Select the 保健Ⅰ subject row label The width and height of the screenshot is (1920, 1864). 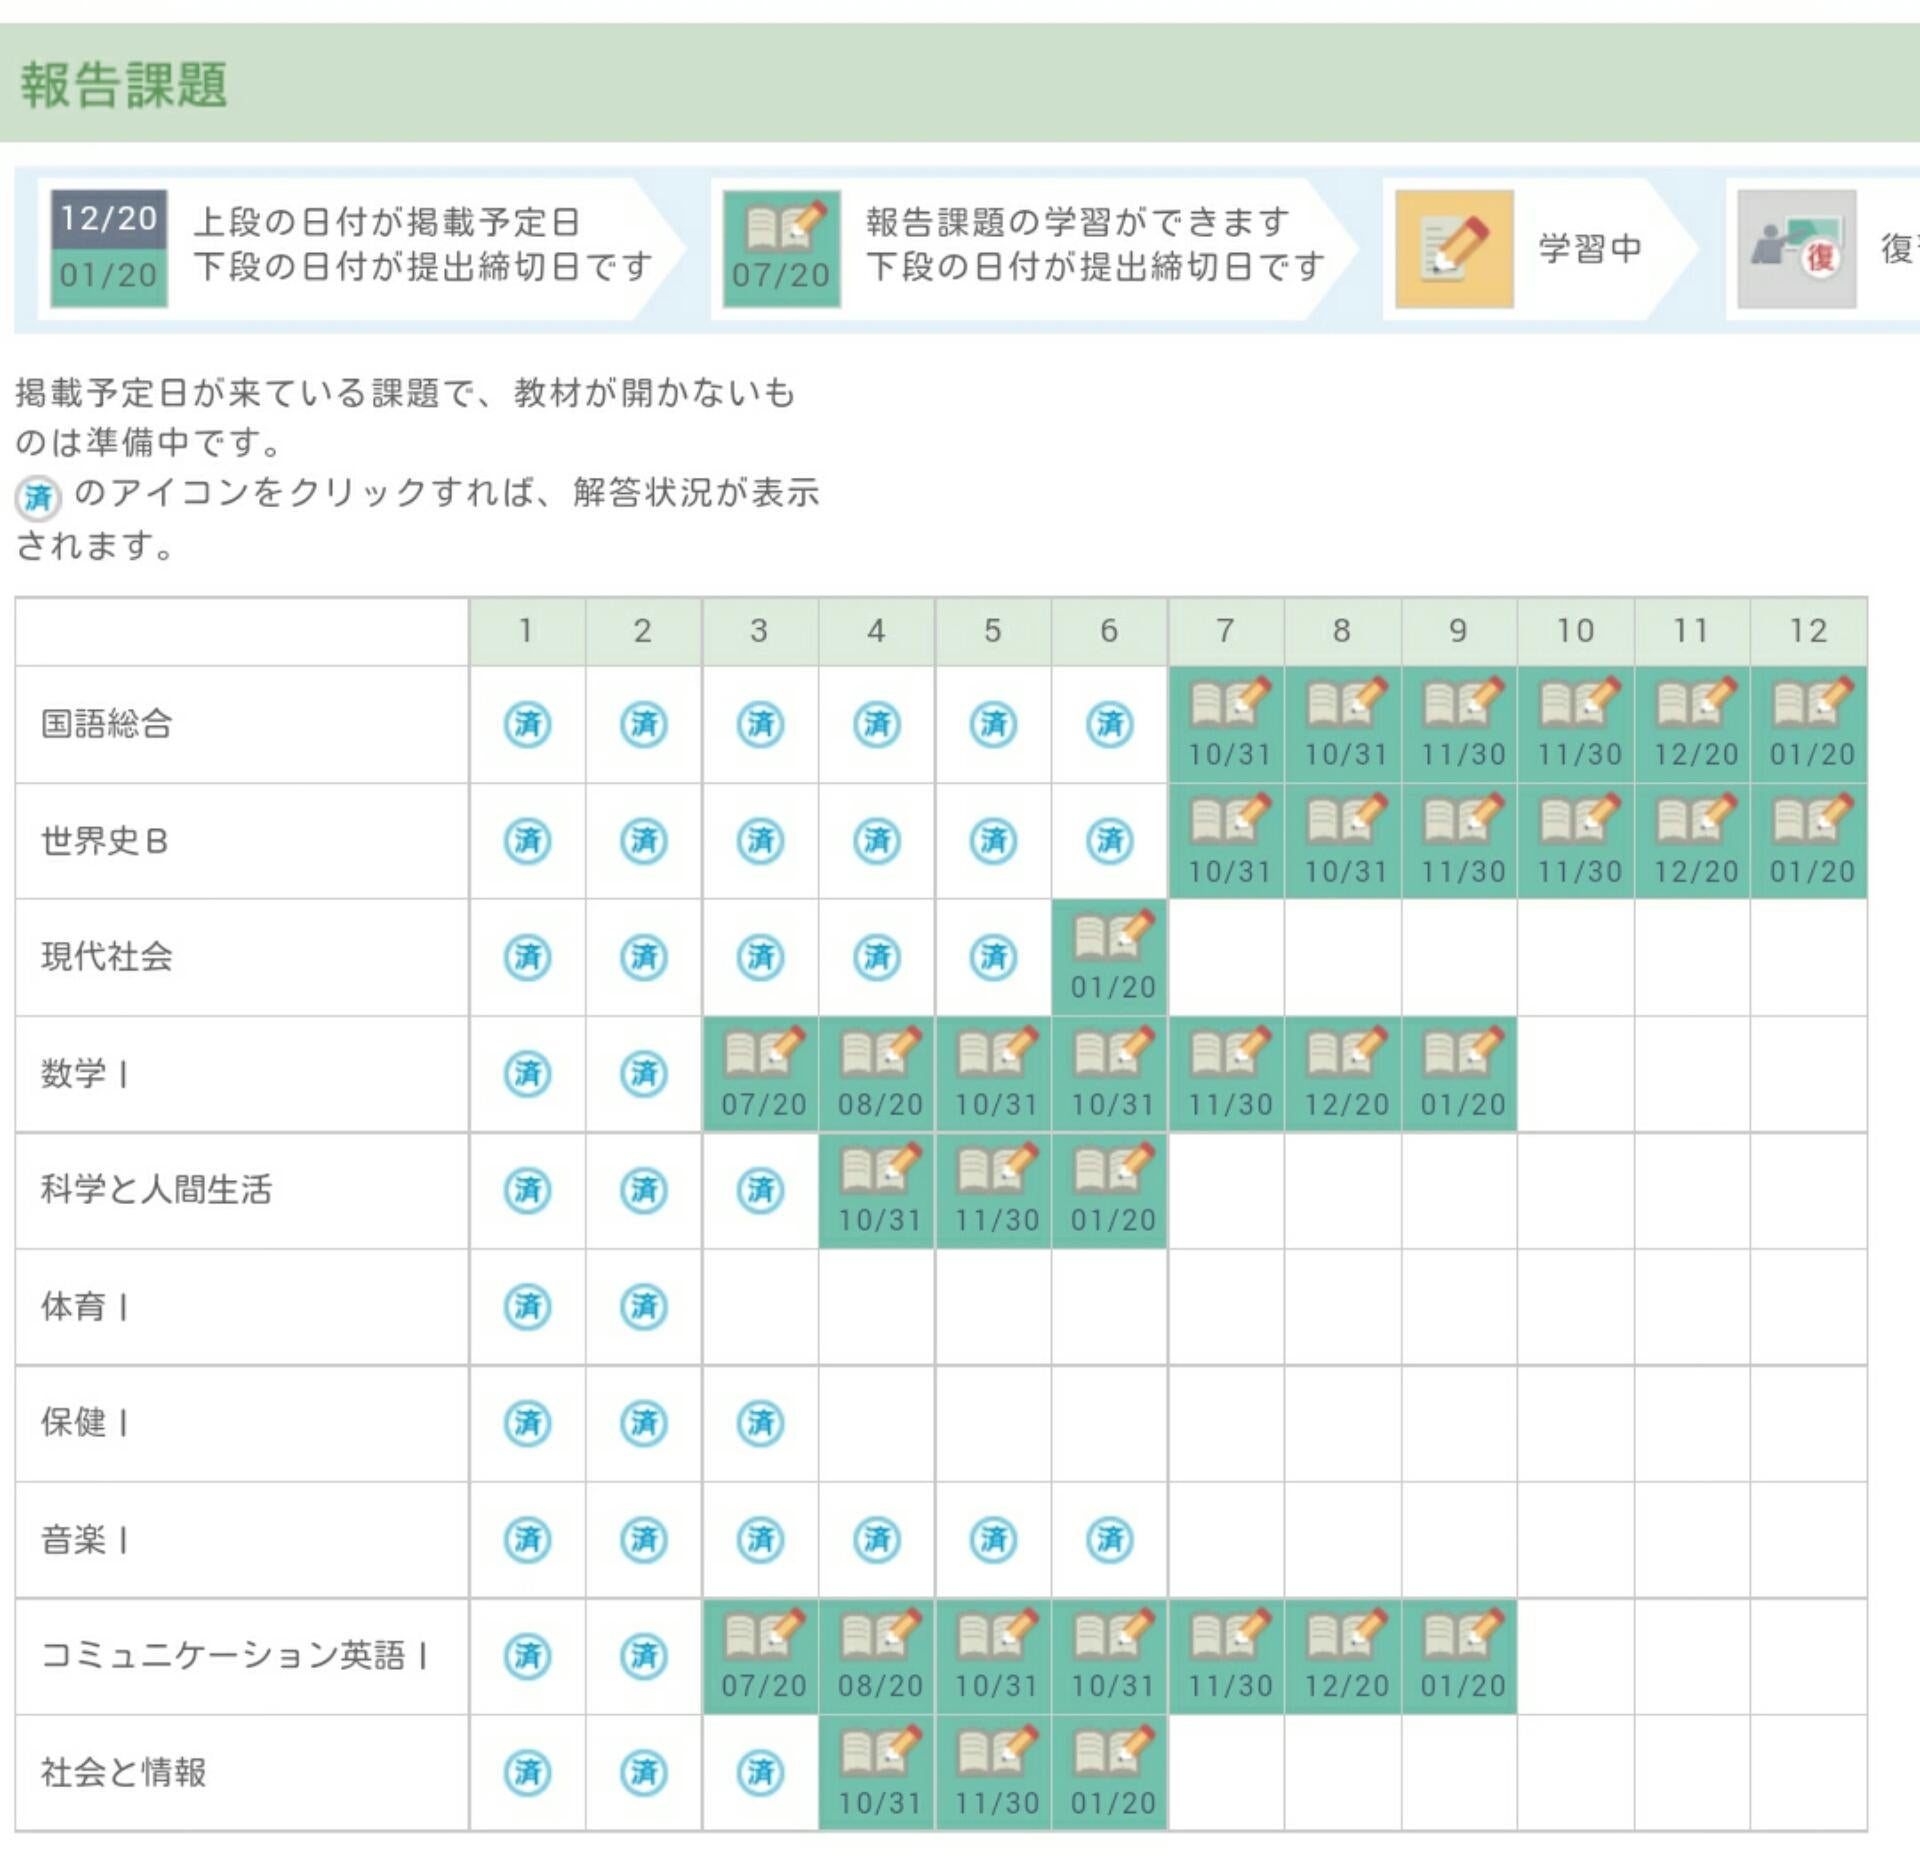pos(84,1423)
